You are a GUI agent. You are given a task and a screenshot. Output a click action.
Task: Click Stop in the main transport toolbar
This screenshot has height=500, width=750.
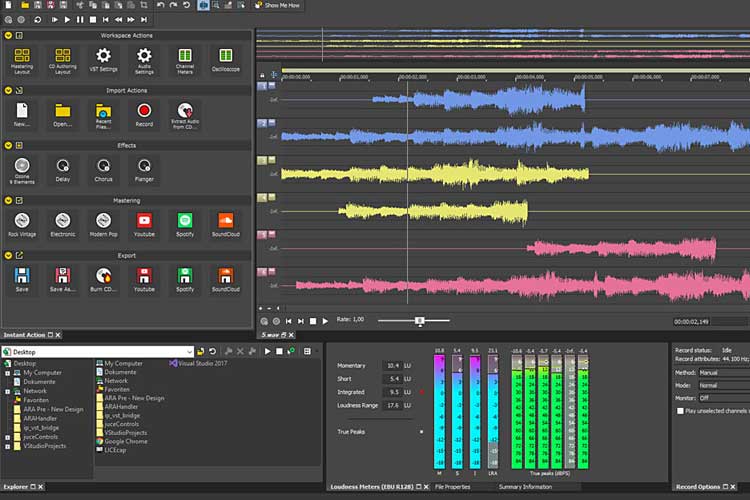(x=93, y=20)
